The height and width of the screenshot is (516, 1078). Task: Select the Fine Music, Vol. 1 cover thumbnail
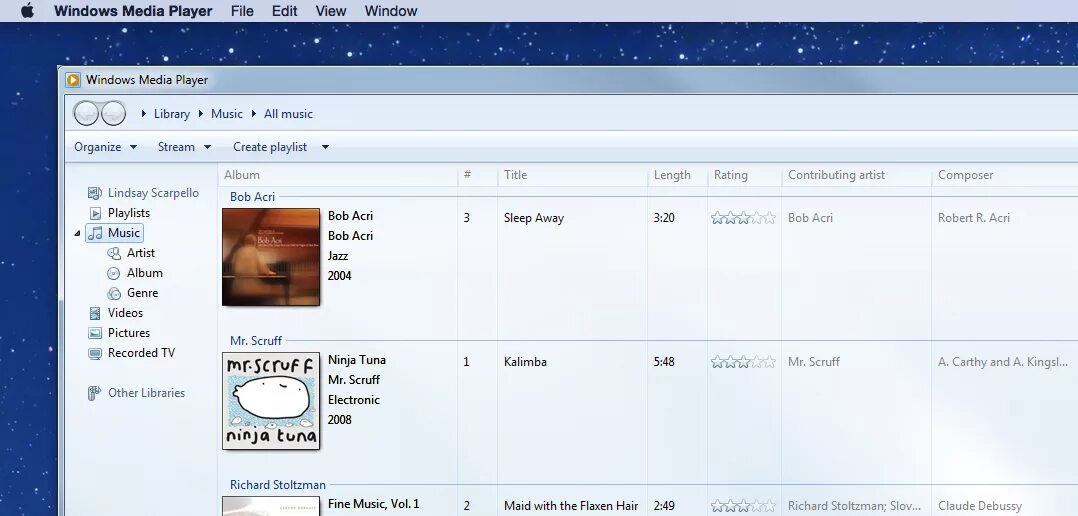tap(271, 506)
